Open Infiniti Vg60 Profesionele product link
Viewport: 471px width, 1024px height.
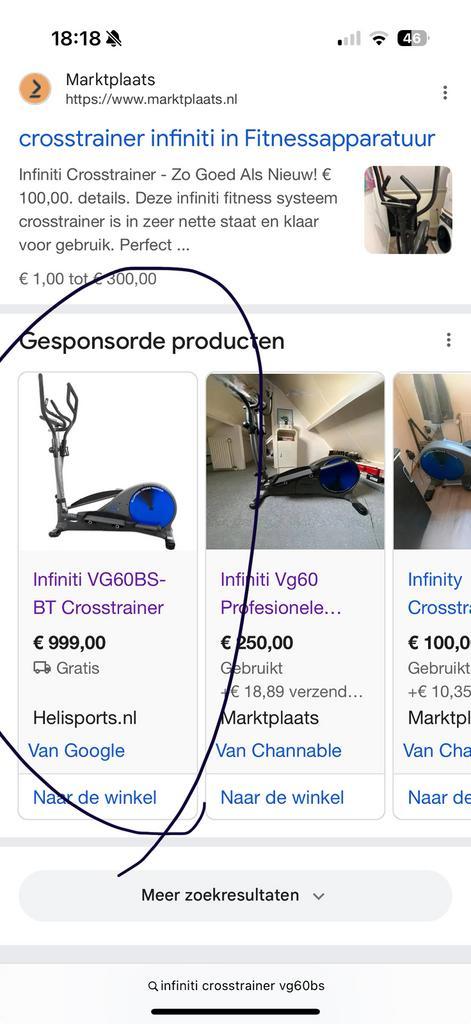pos(282,594)
